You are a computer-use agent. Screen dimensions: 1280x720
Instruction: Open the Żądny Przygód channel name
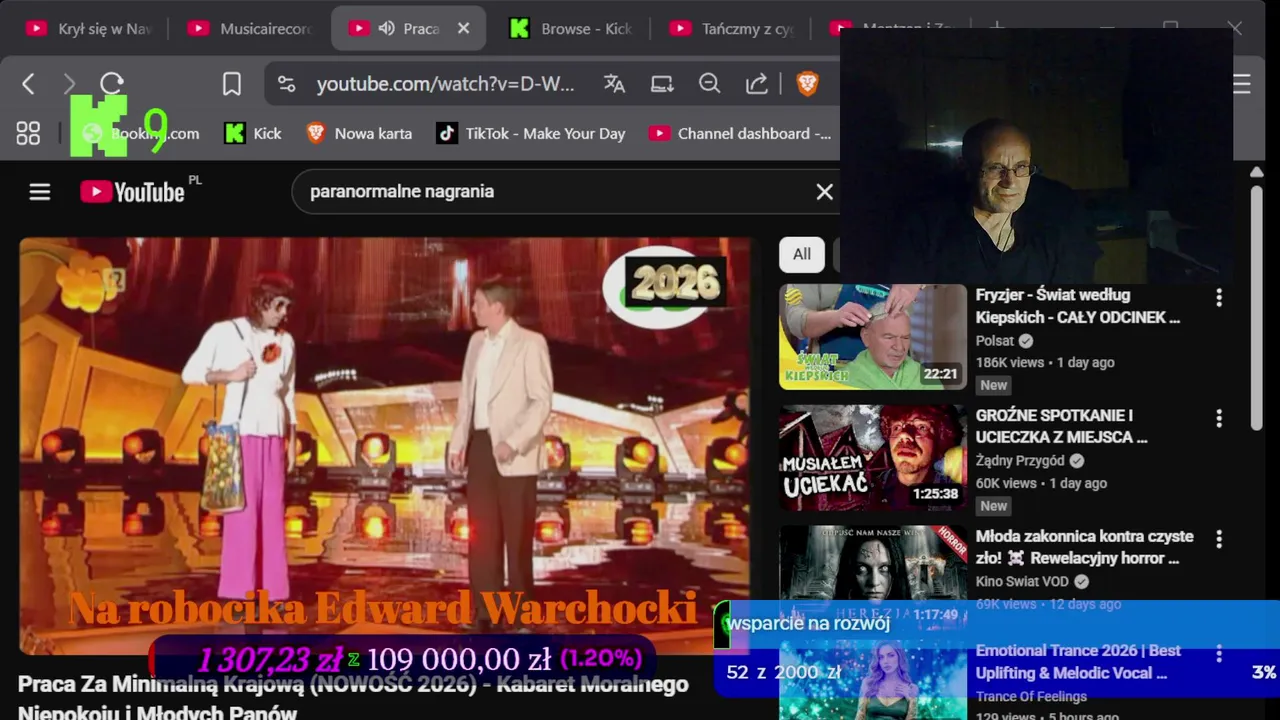[1020, 461]
